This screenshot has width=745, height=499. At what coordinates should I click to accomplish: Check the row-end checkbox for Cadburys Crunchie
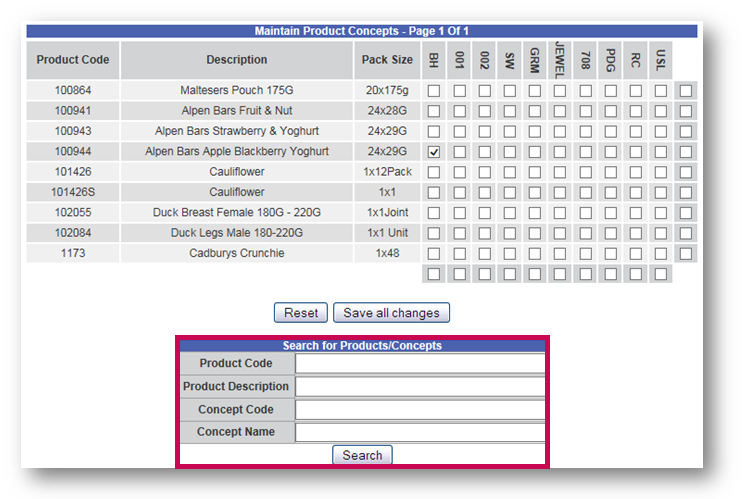685,253
